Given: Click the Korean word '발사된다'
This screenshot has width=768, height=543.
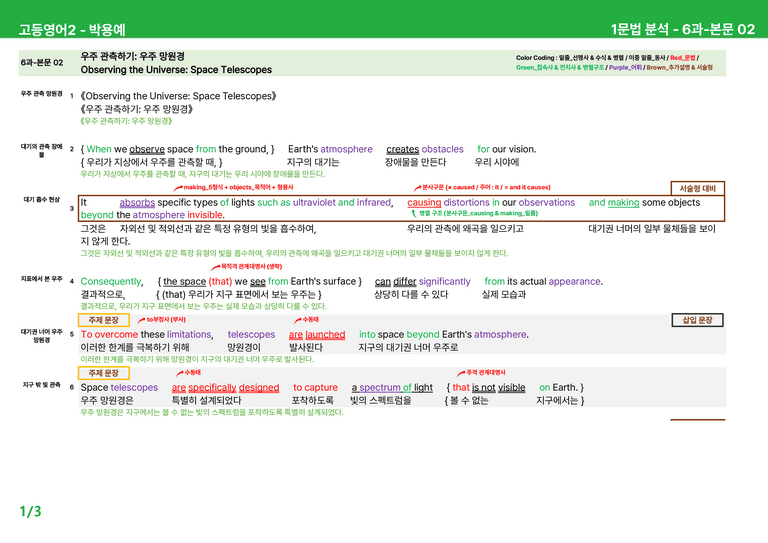Looking at the screenshot, I should pos(306,348).
